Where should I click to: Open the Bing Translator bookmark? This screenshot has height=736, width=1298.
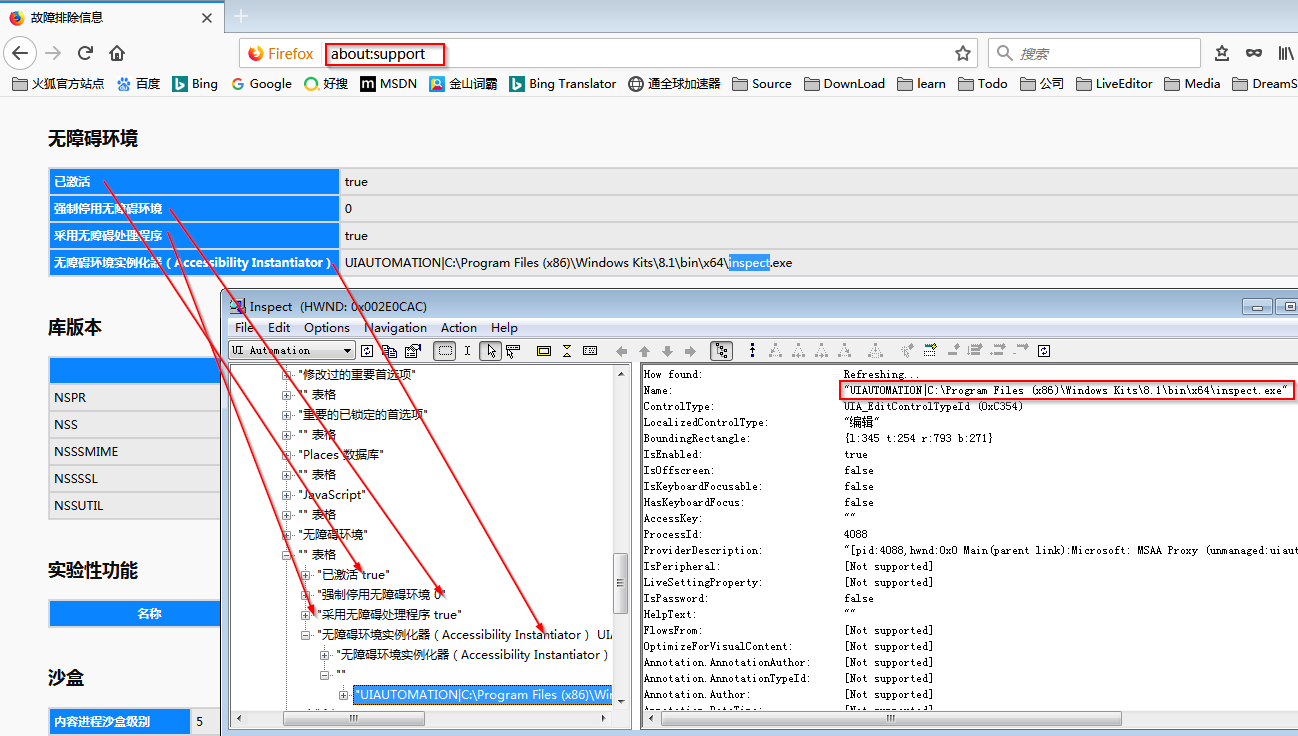coord(563,83)
